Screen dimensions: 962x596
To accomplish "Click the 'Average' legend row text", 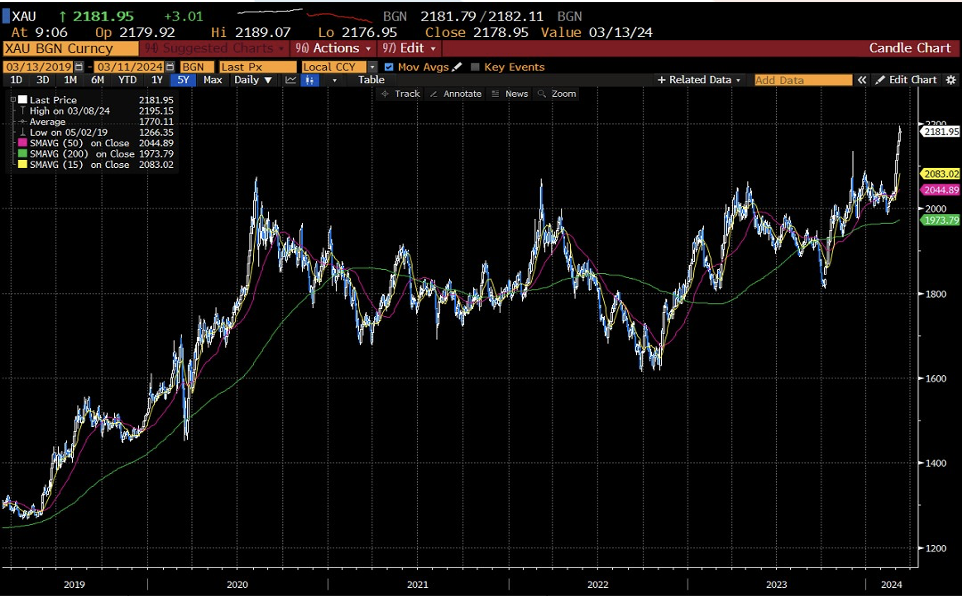I will tap(47, 122).
